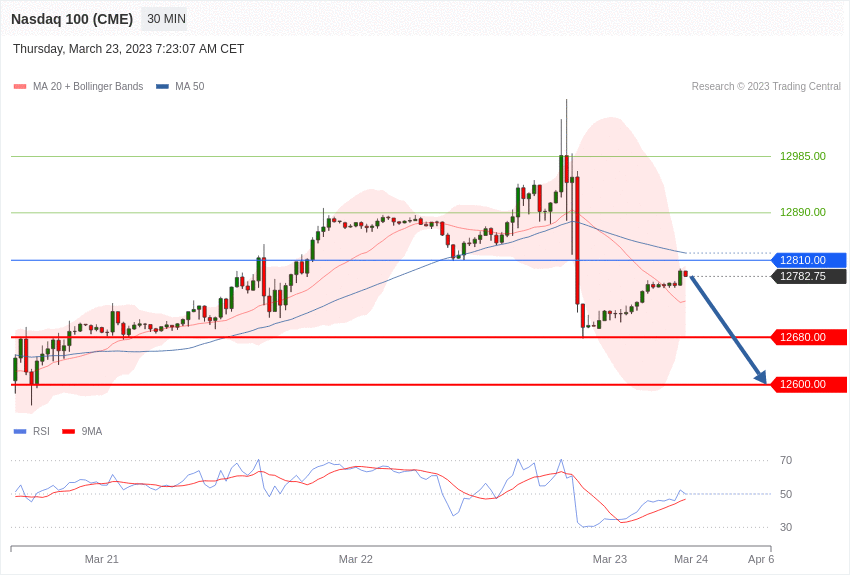Click the blue MA 50 legend swatch

tap(162, 87)
